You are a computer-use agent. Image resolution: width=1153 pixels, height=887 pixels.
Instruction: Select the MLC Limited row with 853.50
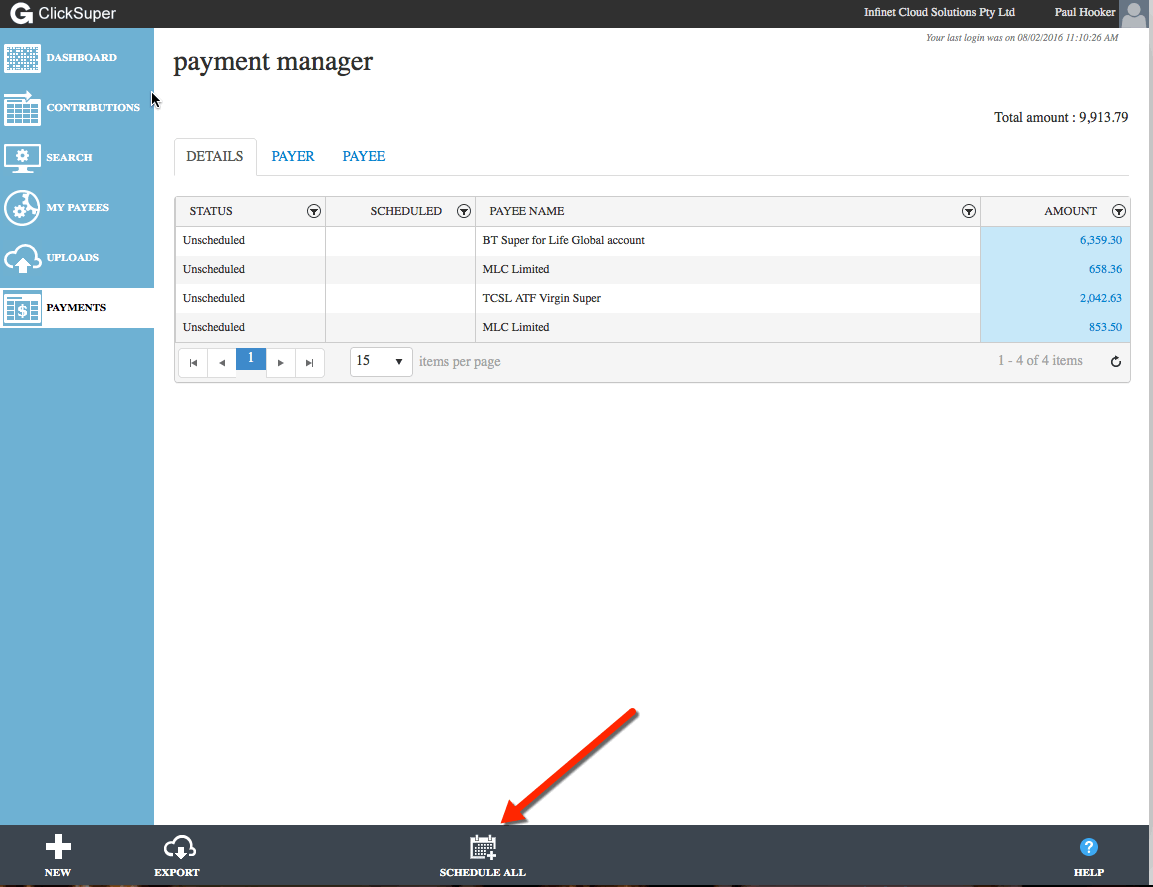click(x=652, y=327)
